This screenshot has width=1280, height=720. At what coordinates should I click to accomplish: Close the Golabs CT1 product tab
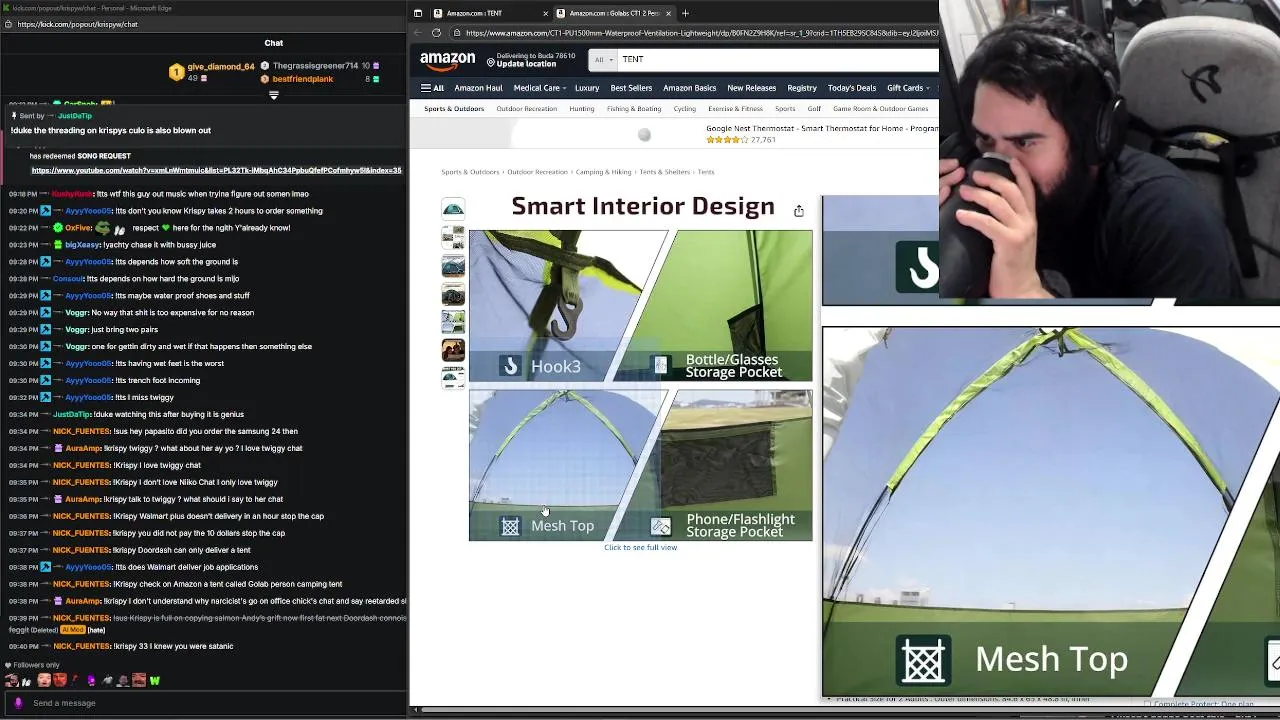pos(668,13)
